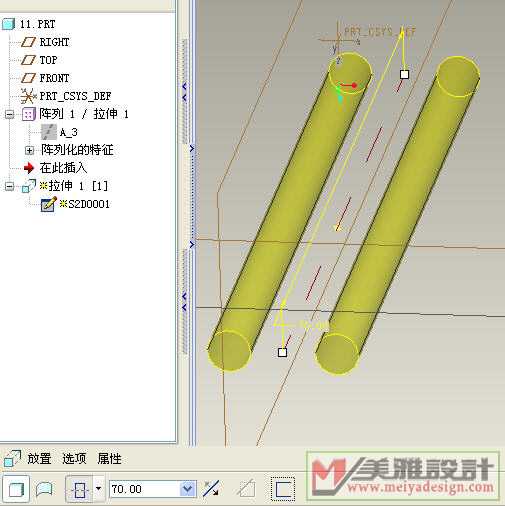
Task: Open the 选项 tab
Action: 74,459
